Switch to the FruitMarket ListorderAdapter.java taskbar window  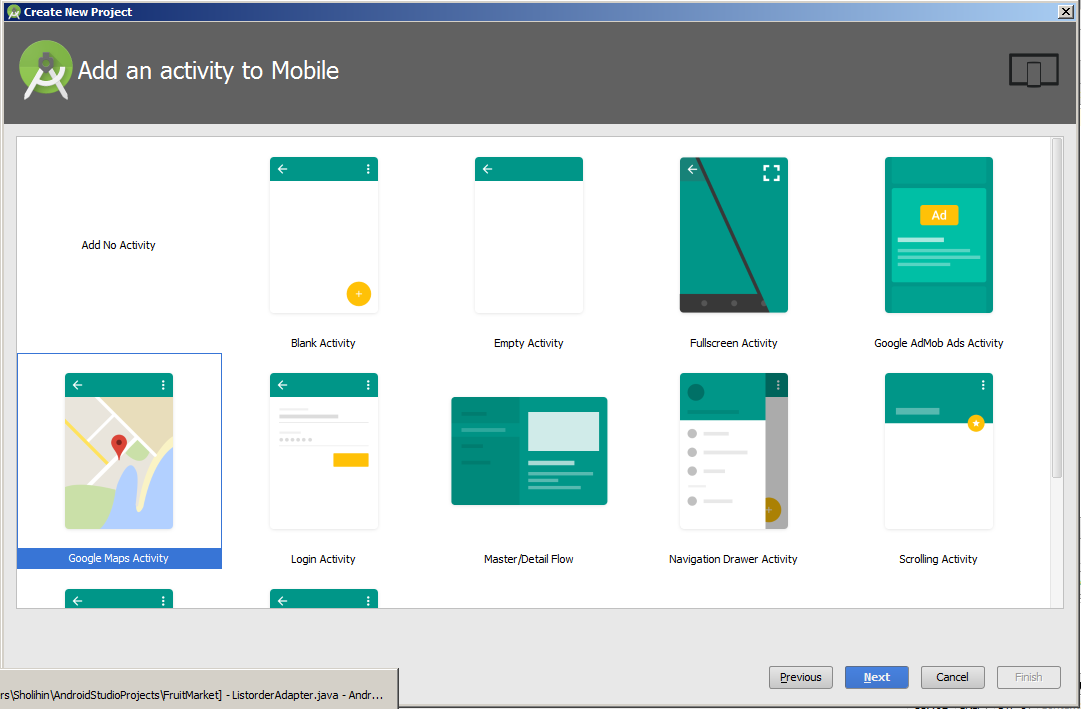click(x=199, y=690)
